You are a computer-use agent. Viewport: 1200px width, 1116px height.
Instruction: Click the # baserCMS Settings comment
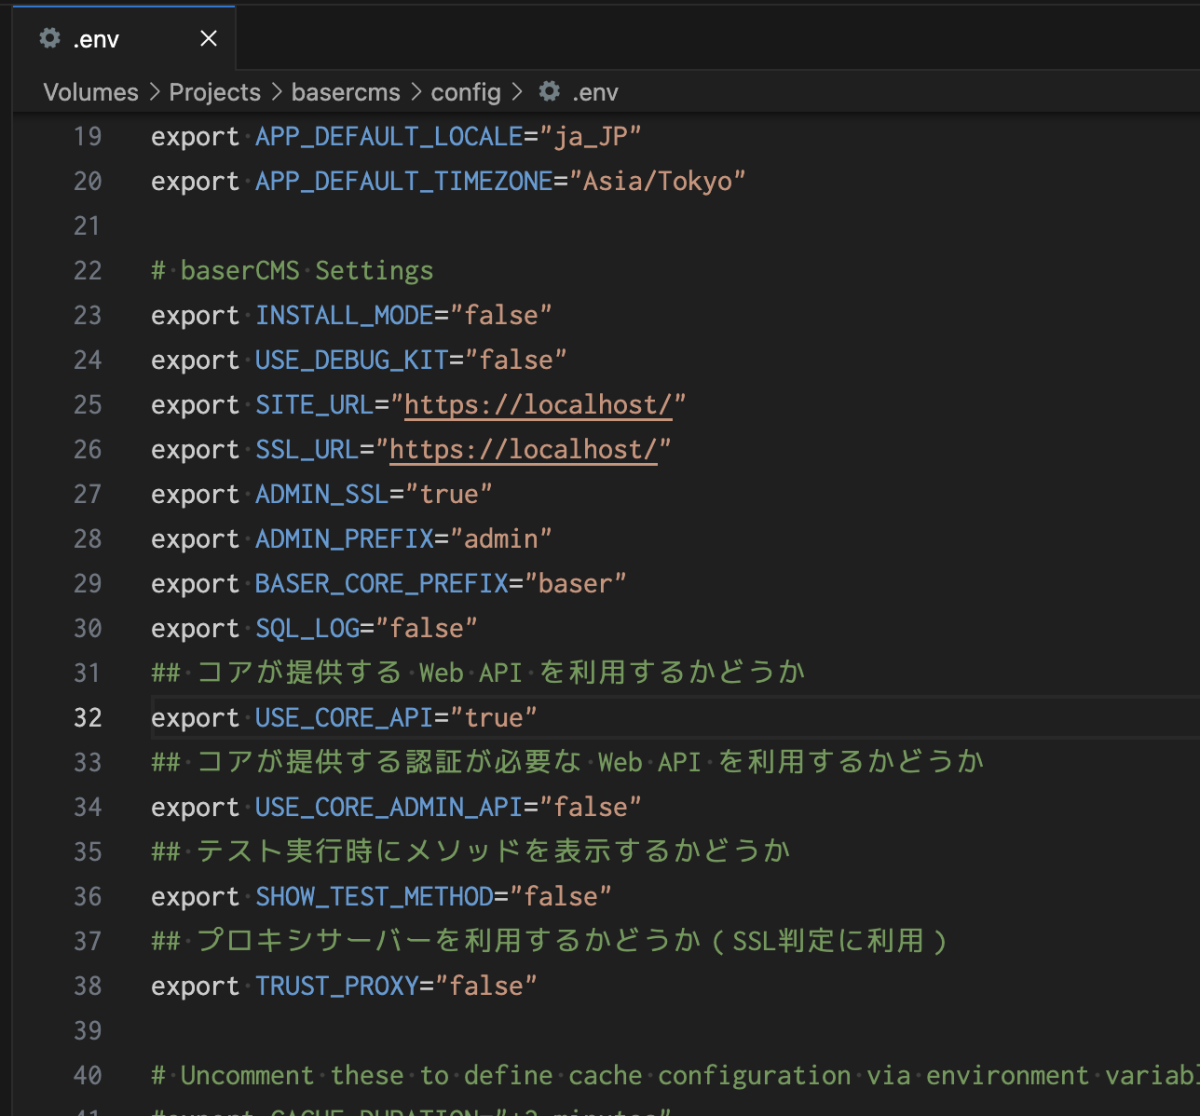(x=292, y=271)
